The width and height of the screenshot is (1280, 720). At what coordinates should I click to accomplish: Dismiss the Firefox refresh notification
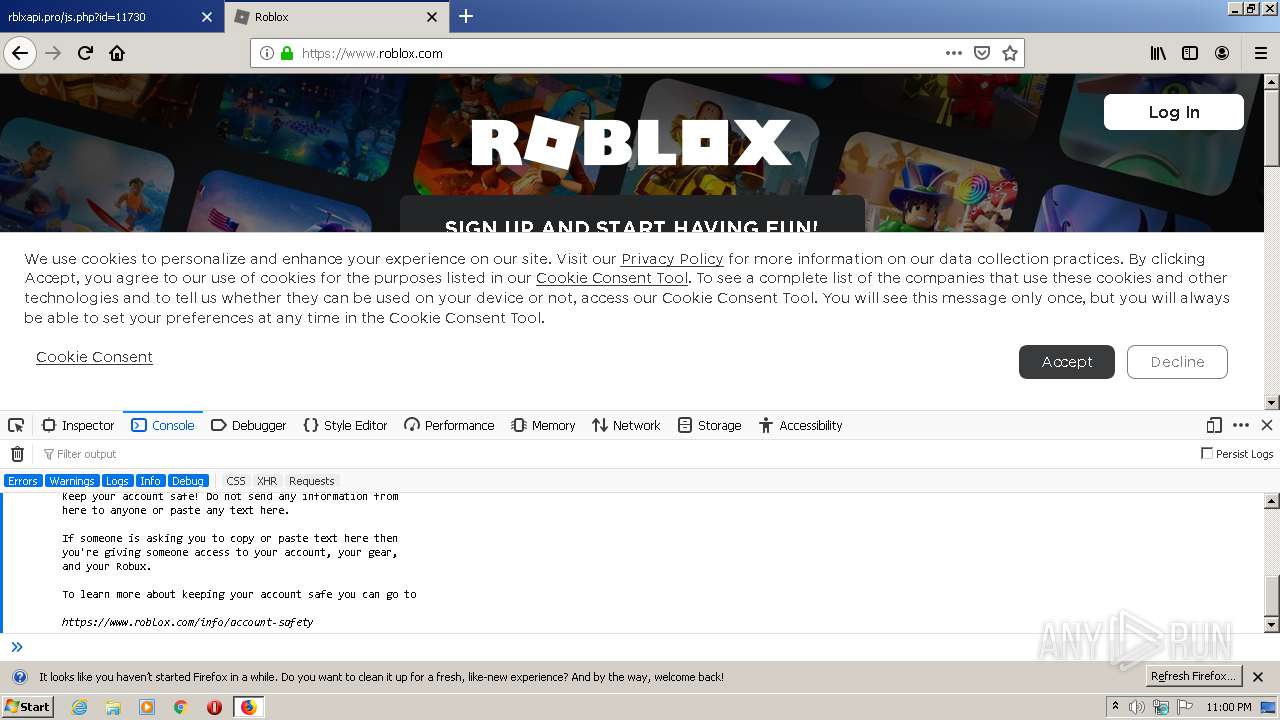[x=1258, y=677]
